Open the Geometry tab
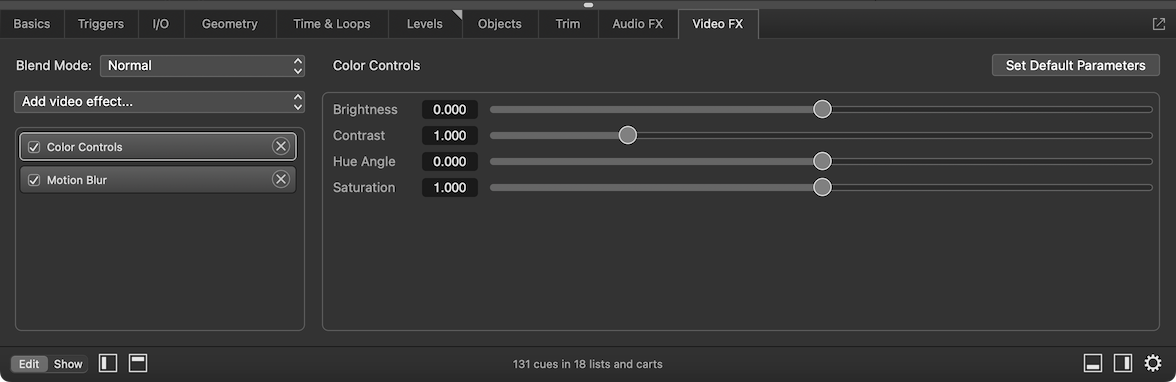This screenshot has height=382, width=1176. 230,24
